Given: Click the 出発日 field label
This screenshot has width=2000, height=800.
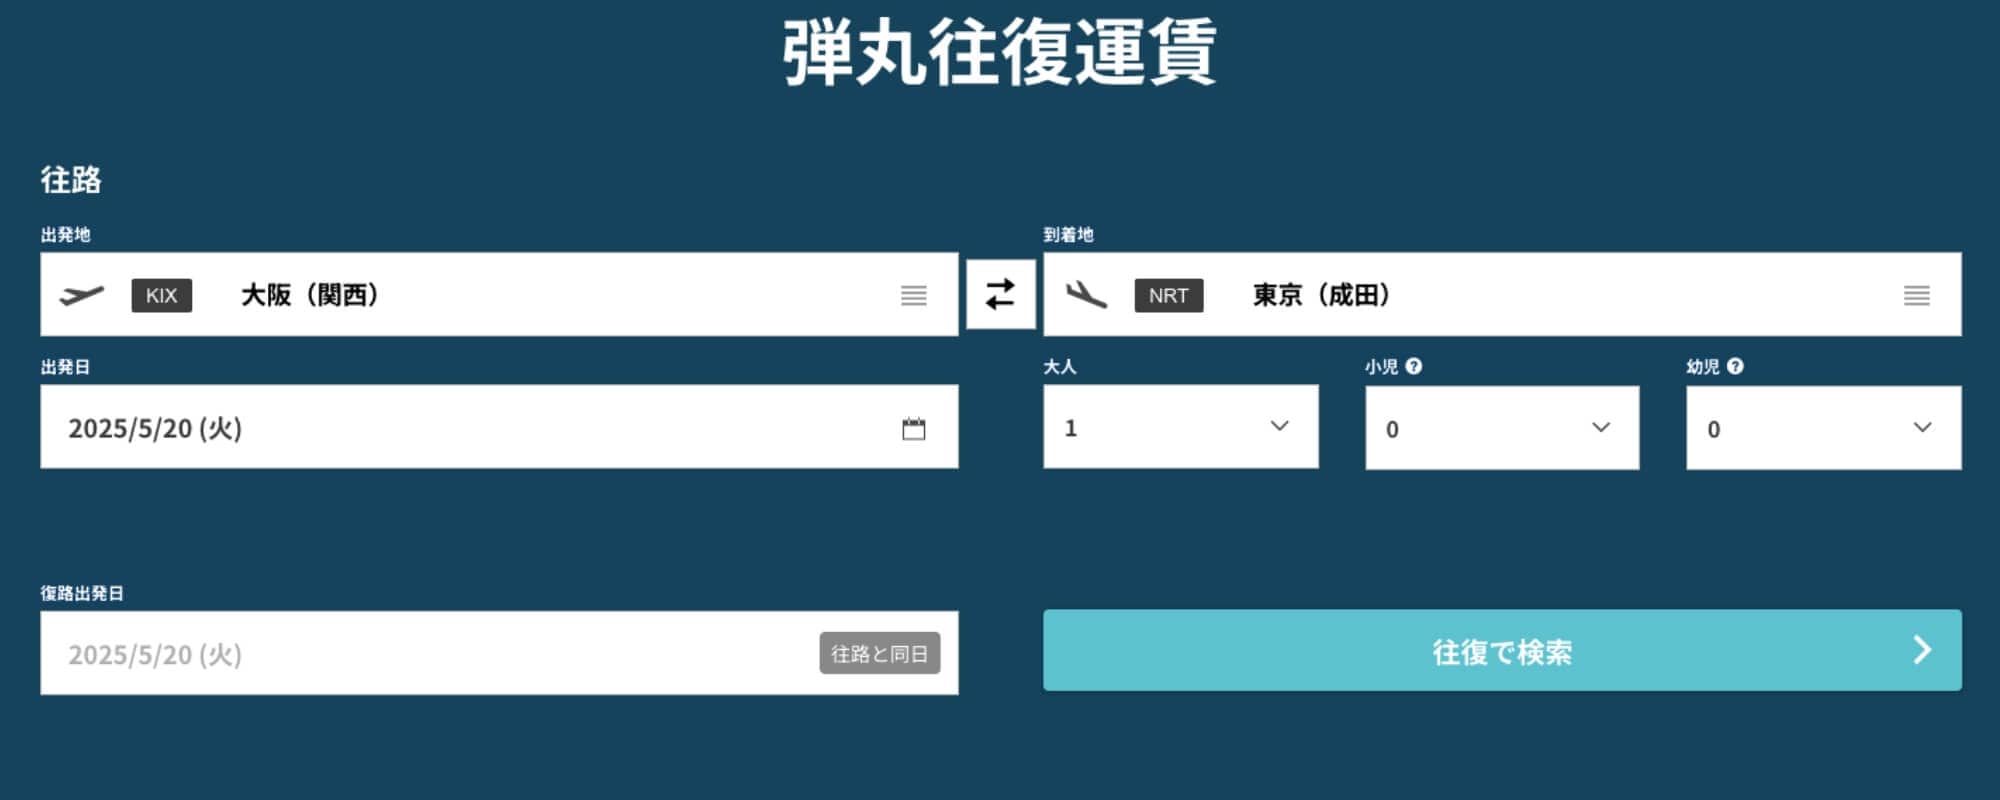Looking at the screenshot, I should [65, 367].
